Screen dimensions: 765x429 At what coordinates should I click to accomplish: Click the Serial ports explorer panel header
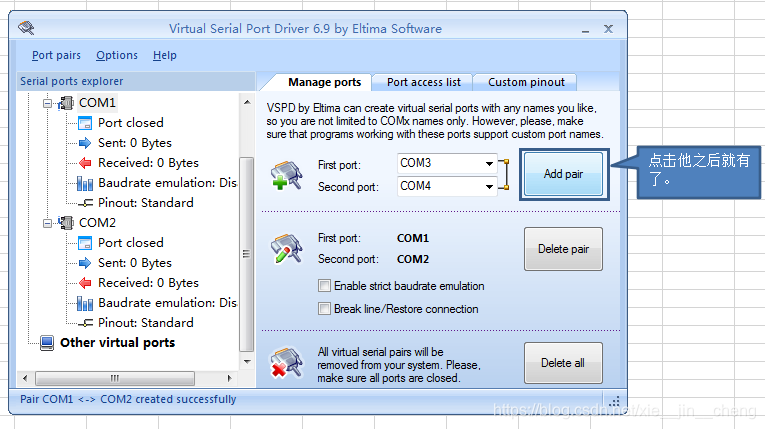coord(136,82)
